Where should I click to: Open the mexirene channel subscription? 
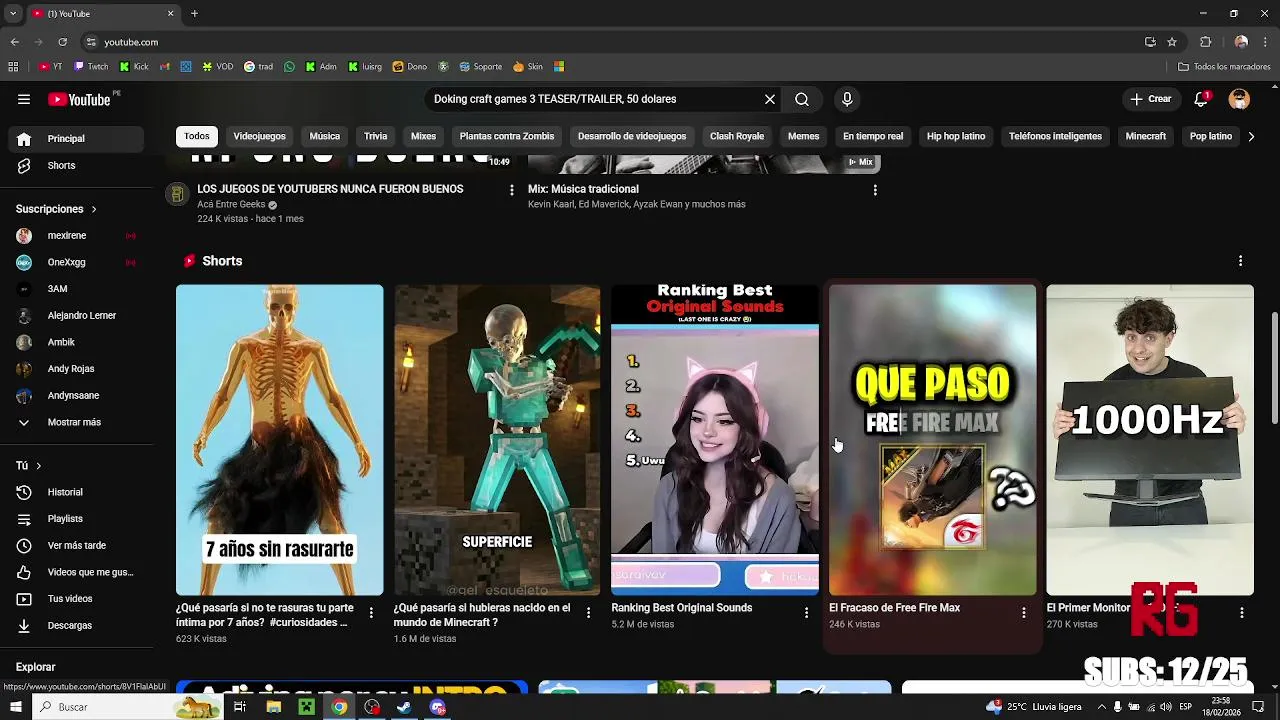click(76, 236)
